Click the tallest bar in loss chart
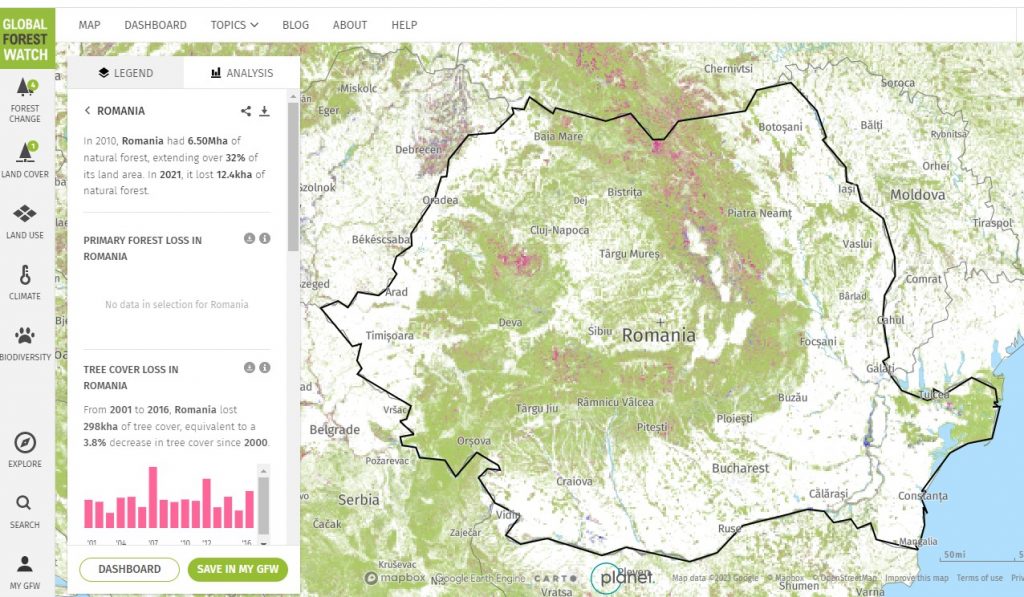This screenshot has width=1024, height=597. (x=153, y=497)
